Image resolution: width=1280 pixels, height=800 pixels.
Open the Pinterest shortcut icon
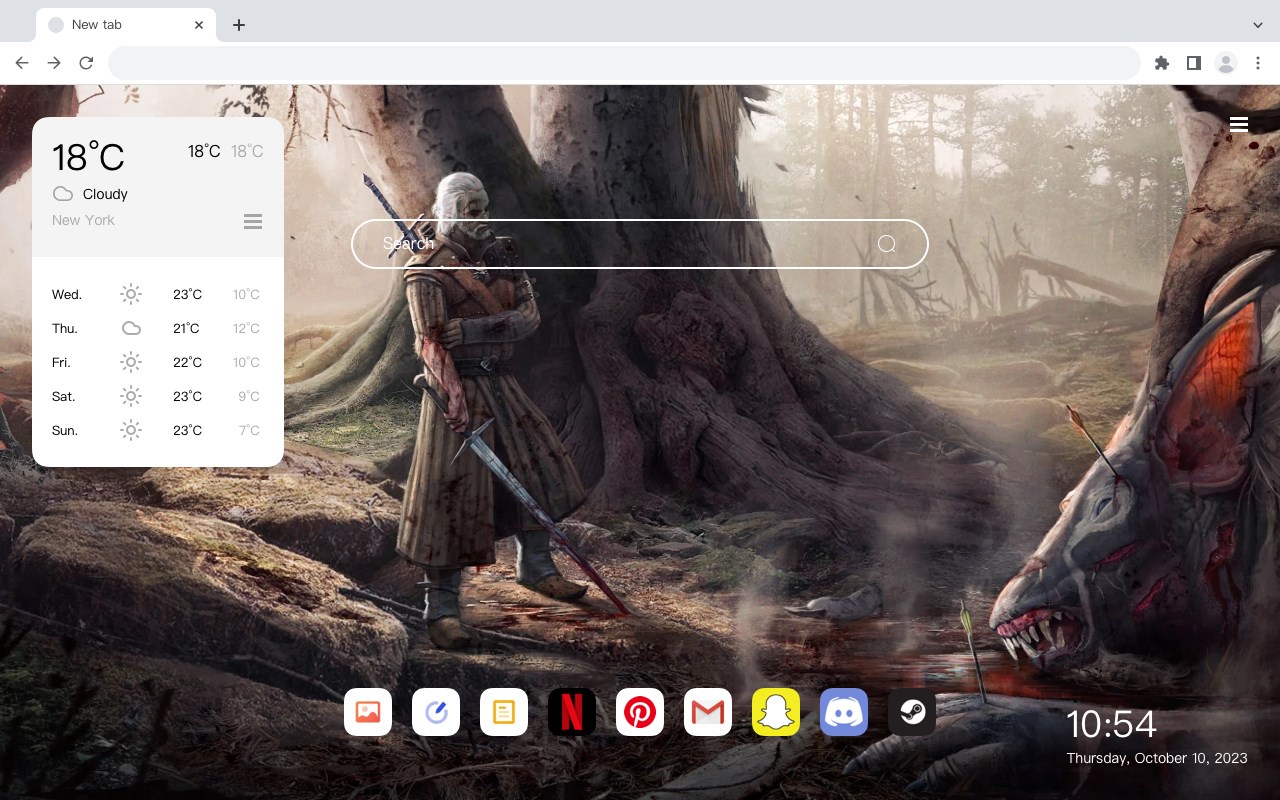click(640, 712)
